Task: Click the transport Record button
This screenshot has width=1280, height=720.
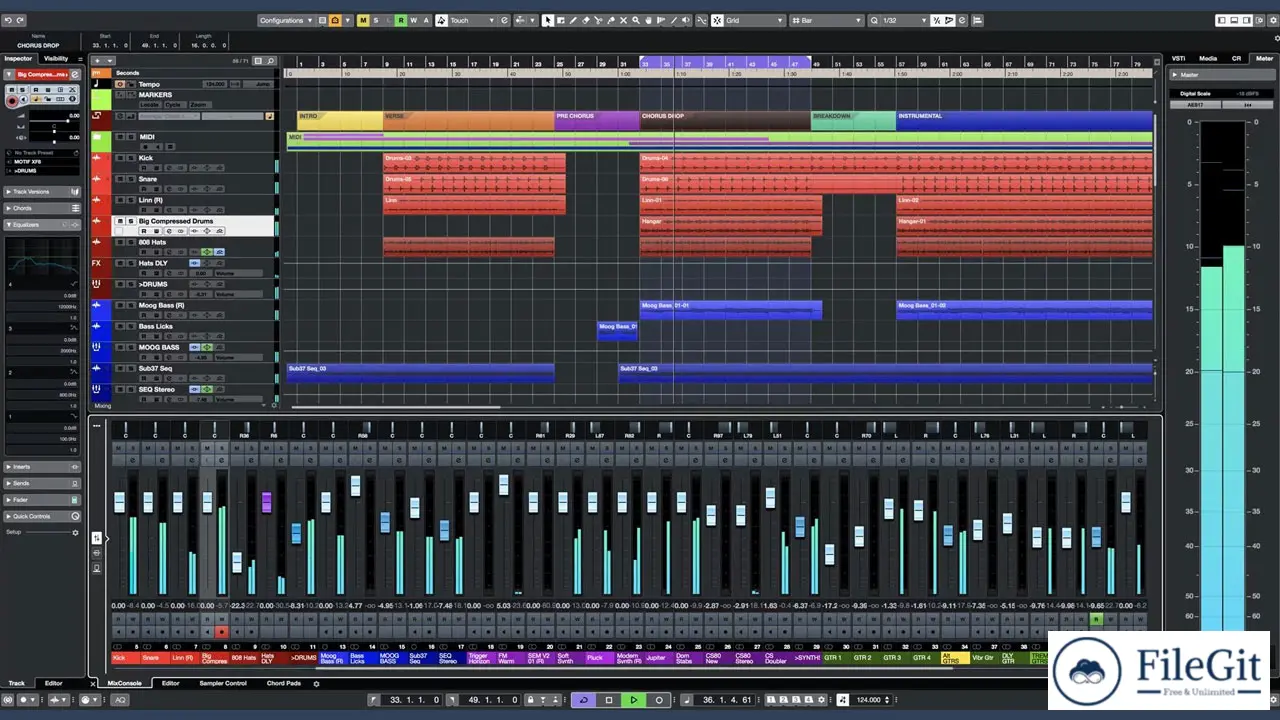Action: (x=659, y=700)
